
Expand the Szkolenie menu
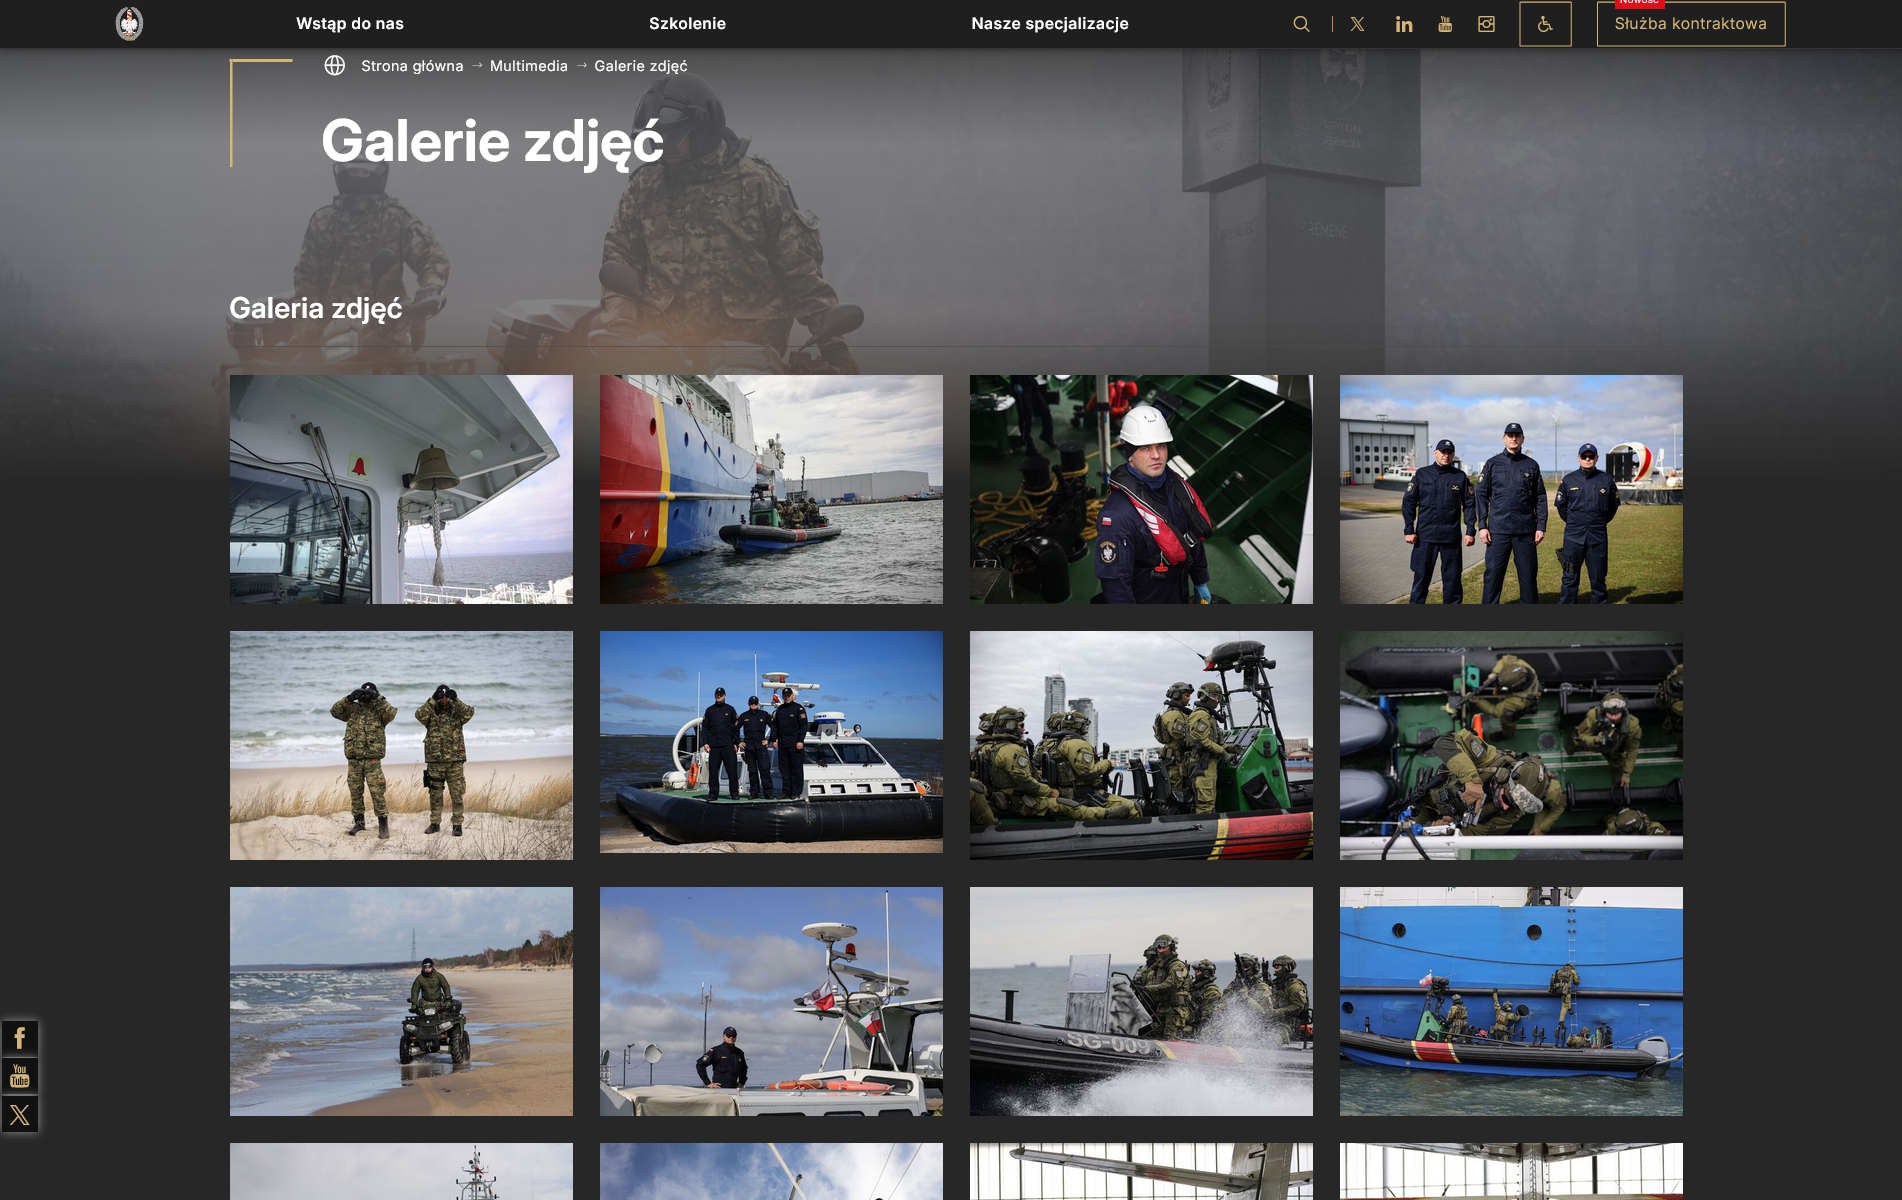[x=687, y=24]
